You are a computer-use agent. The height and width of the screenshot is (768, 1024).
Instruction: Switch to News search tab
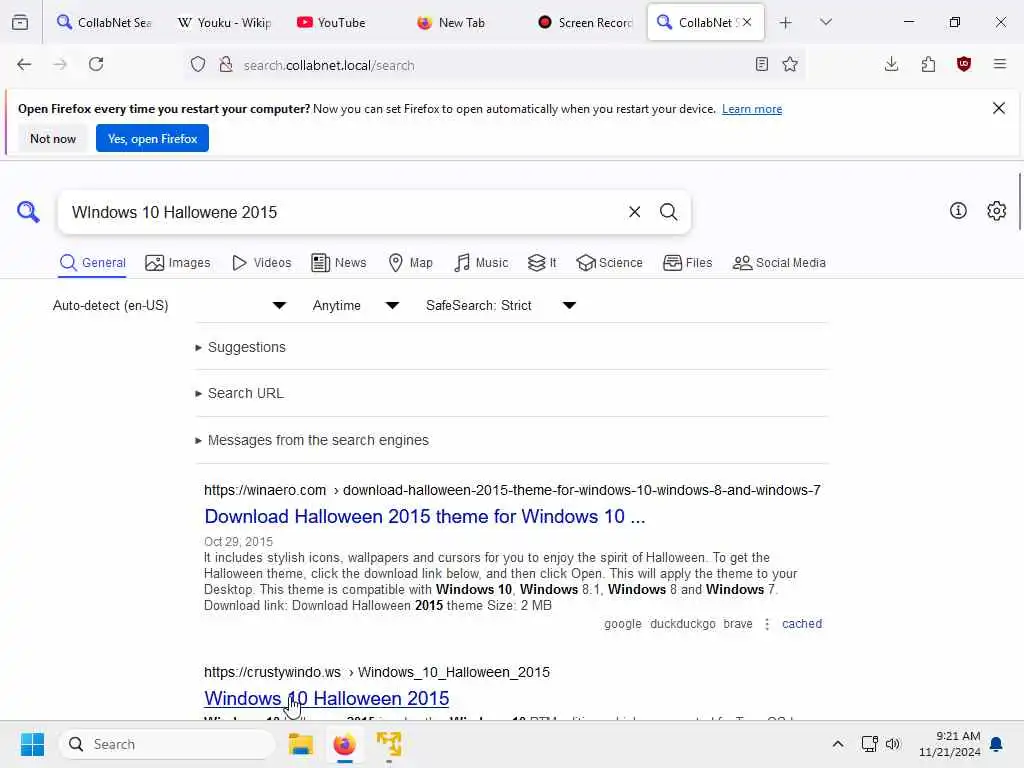[x=339, y=263]
